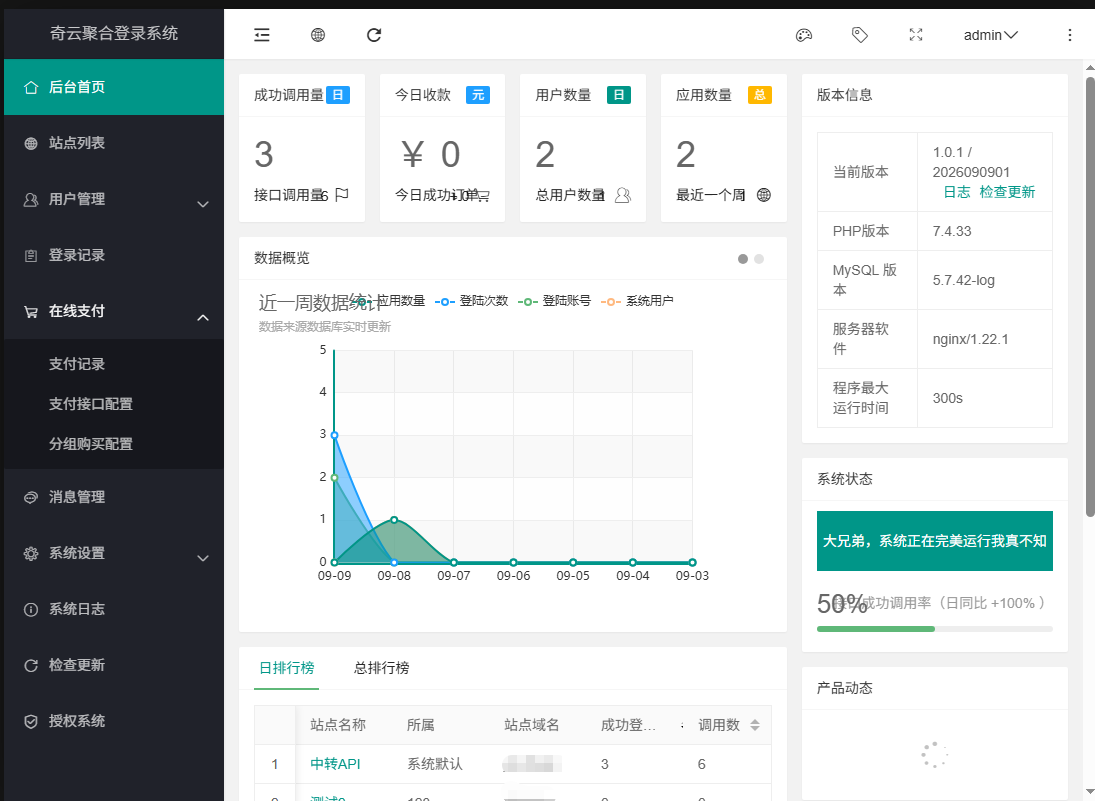This screenshot has height=801, width=1095.
Task: Click the 09-08 data point on green curve
Action: point(395,520)
